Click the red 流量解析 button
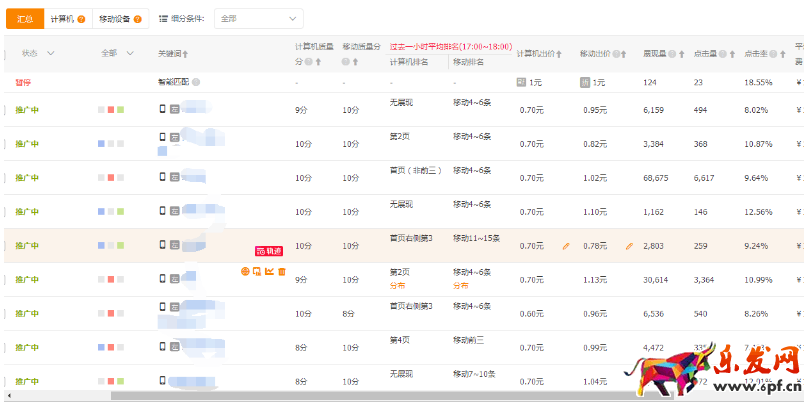The height and width of the screenshot is (407, 812). (268, 251)
